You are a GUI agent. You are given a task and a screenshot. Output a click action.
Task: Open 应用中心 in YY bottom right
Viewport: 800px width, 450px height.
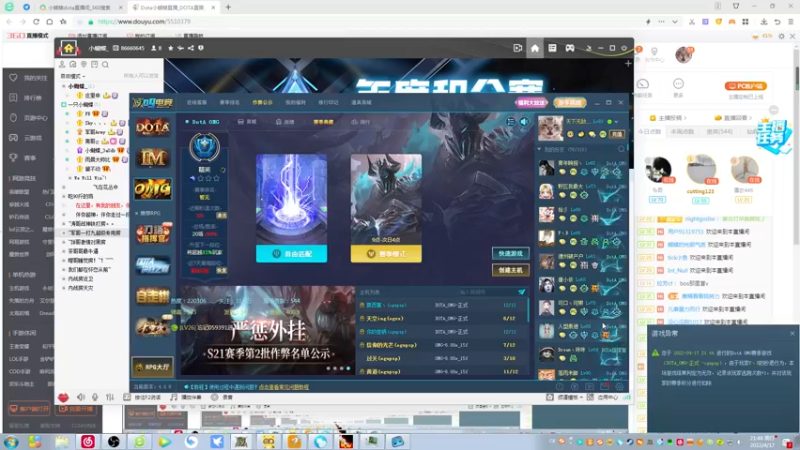[x=603, y=397]
